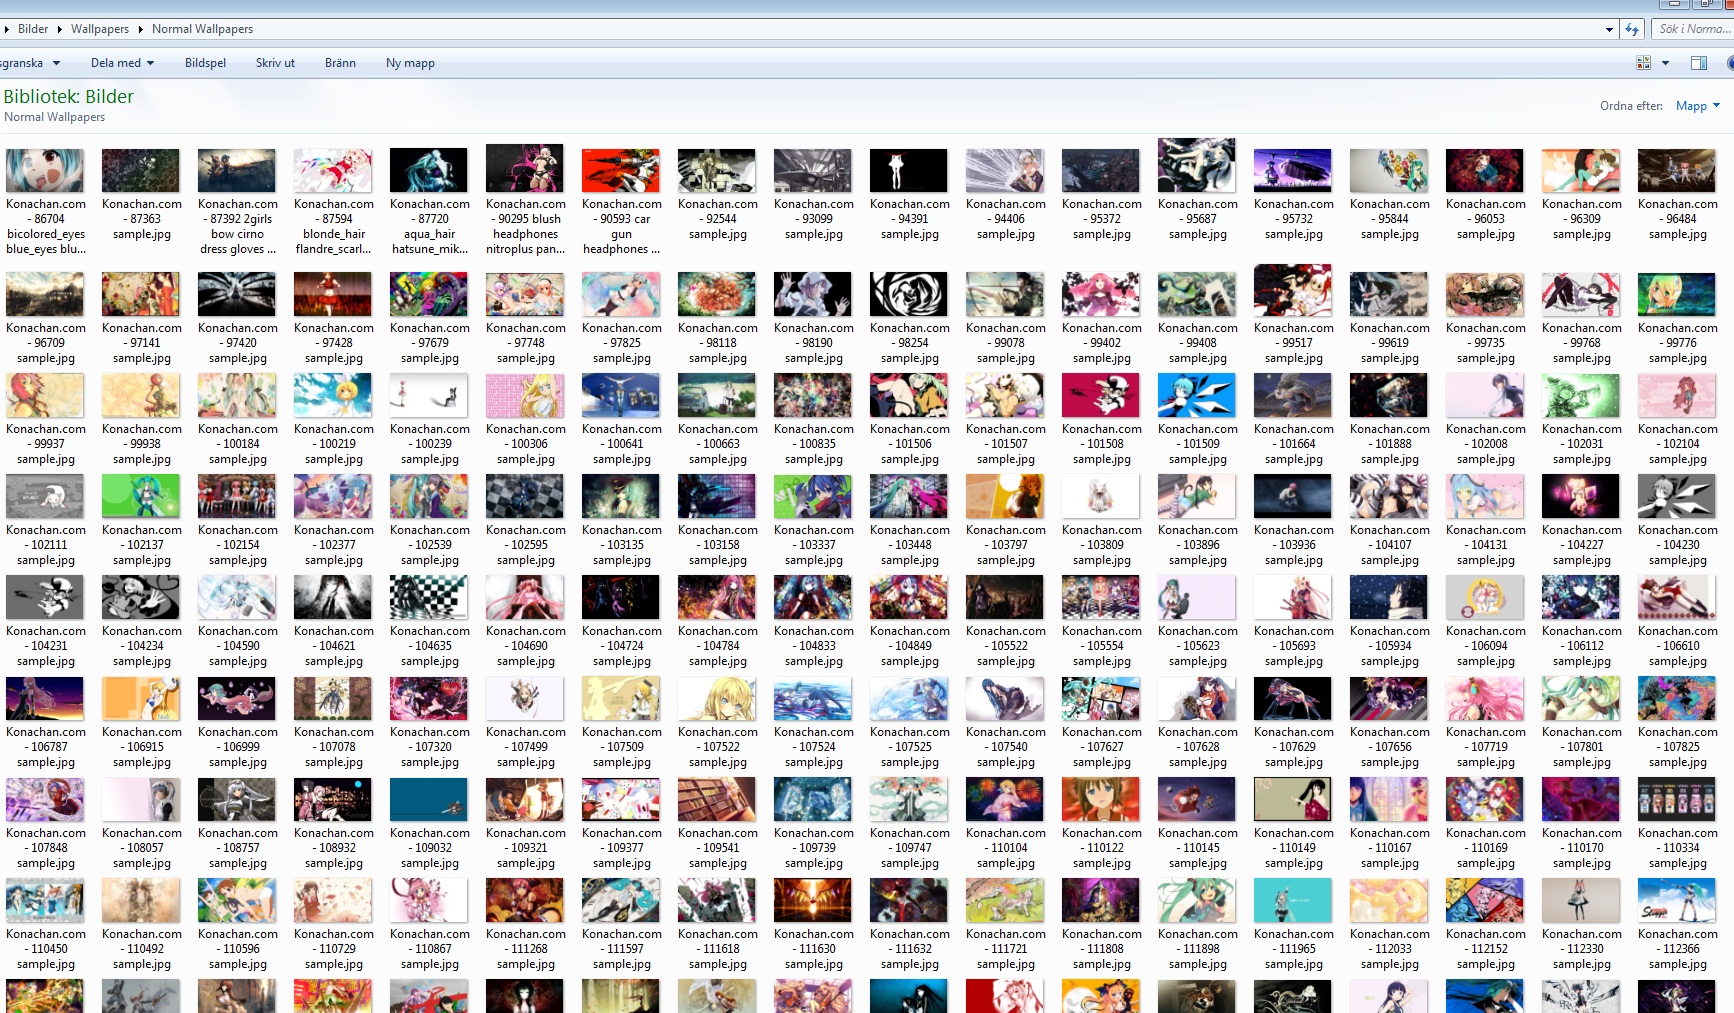Click file name text Konachan.com - 96053 sample.jpg
The image size is (1734, 1013).
pos(1485,219)
